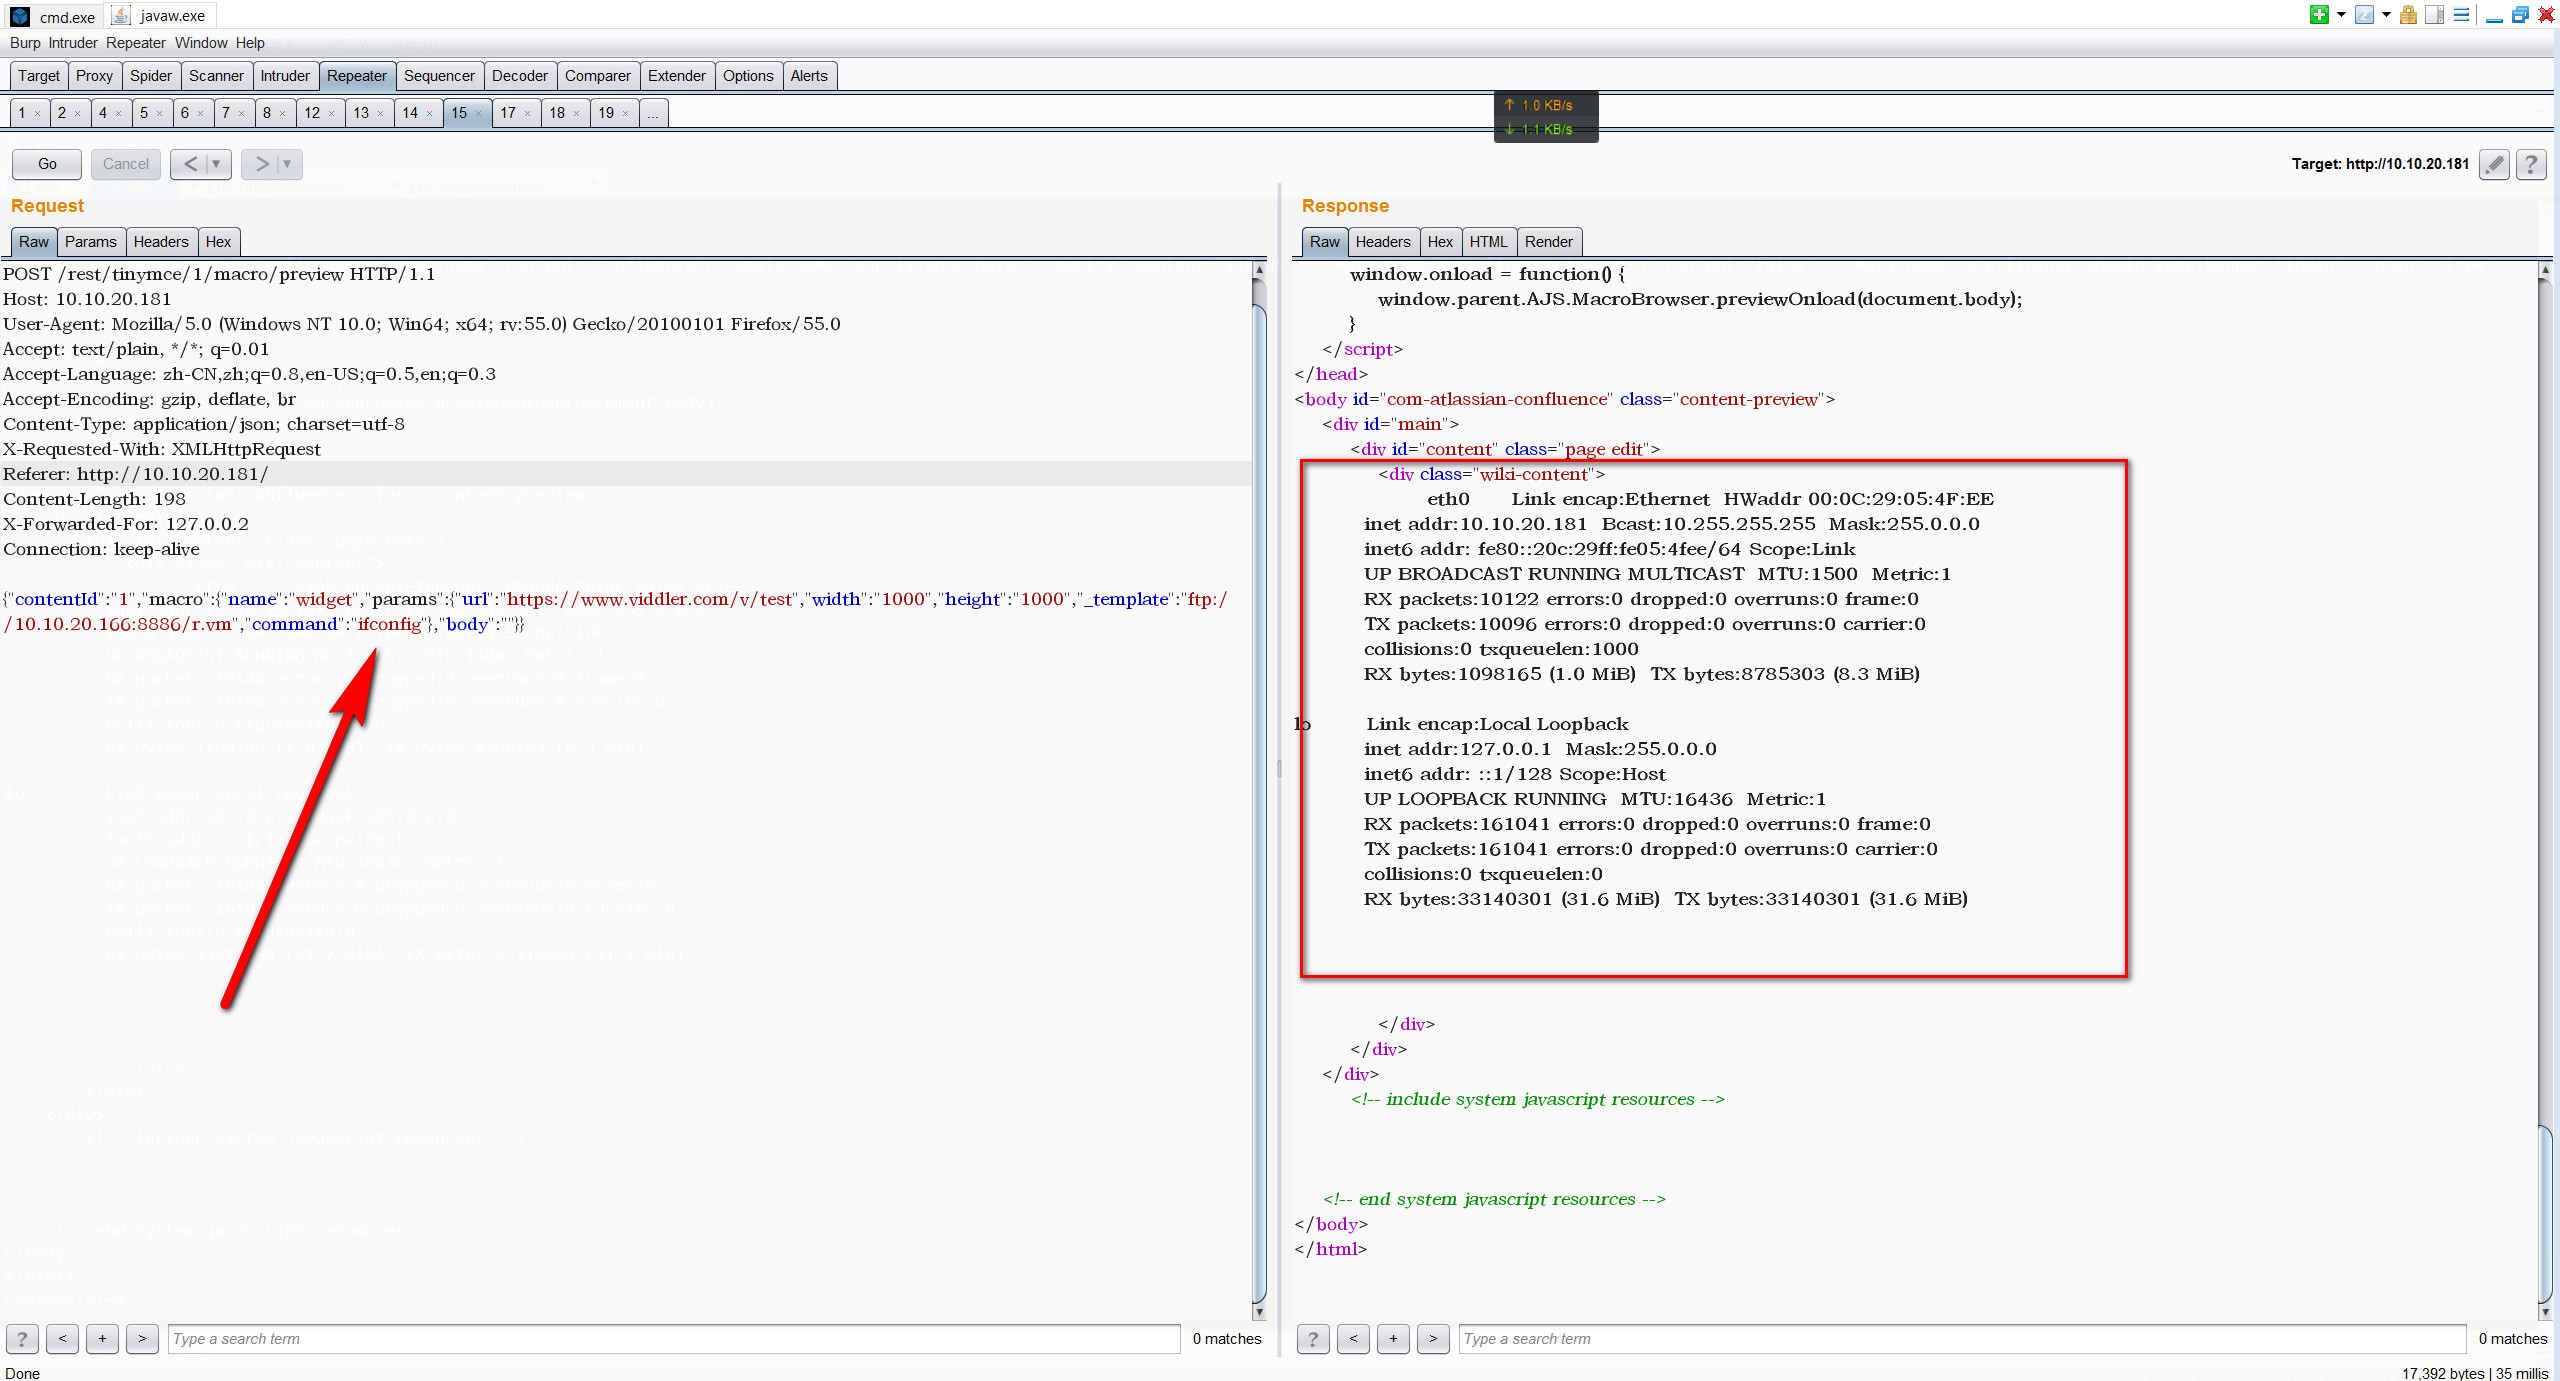Click the forward history arrow button
The width and height of the screenshot is (2560, 1381).
point(261,164)
